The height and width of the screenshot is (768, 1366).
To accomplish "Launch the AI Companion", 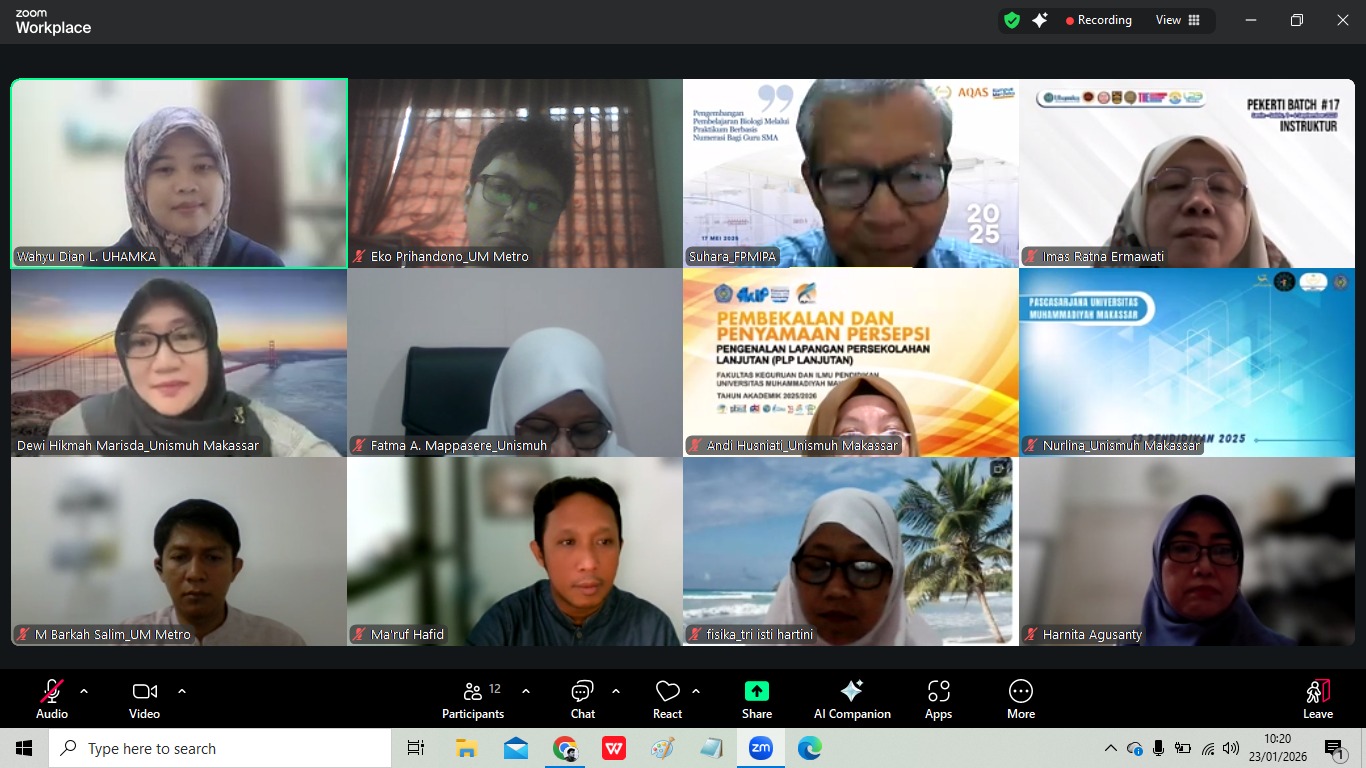I will tap(852, 699).
